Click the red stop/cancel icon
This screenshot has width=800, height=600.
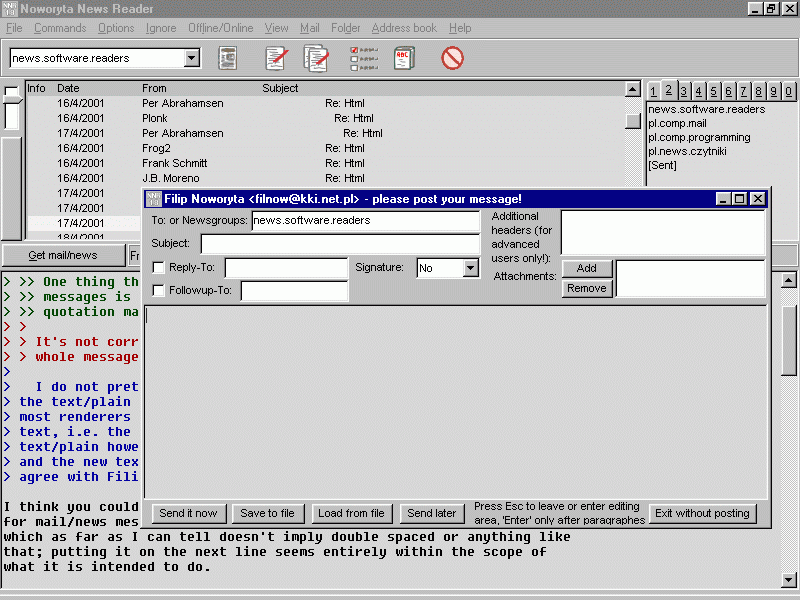[x=452, y=58]
